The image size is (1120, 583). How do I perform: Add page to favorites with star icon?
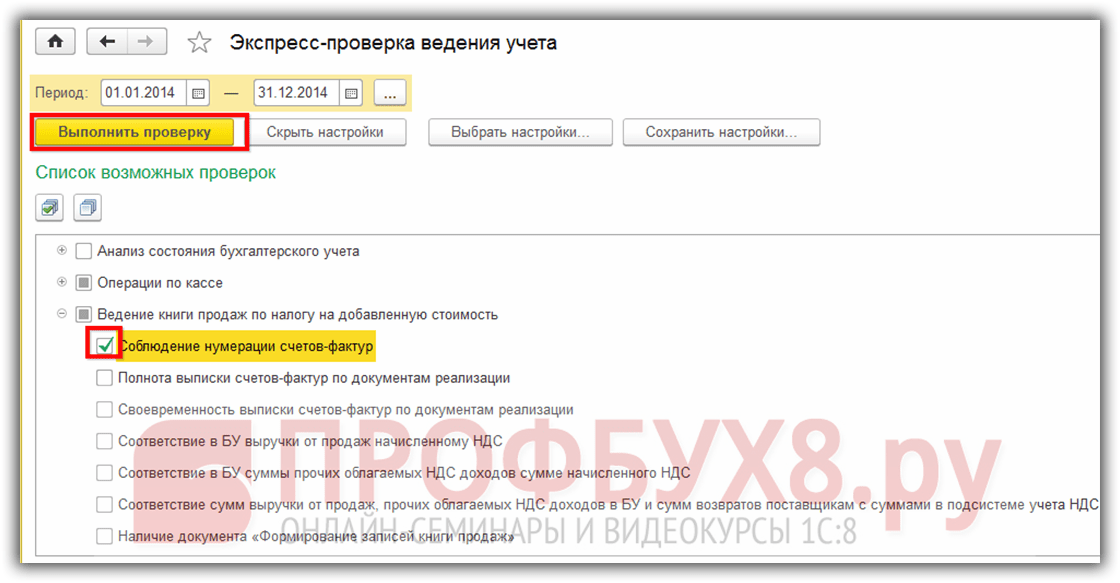pyautogui.click(x=199, y=43)
